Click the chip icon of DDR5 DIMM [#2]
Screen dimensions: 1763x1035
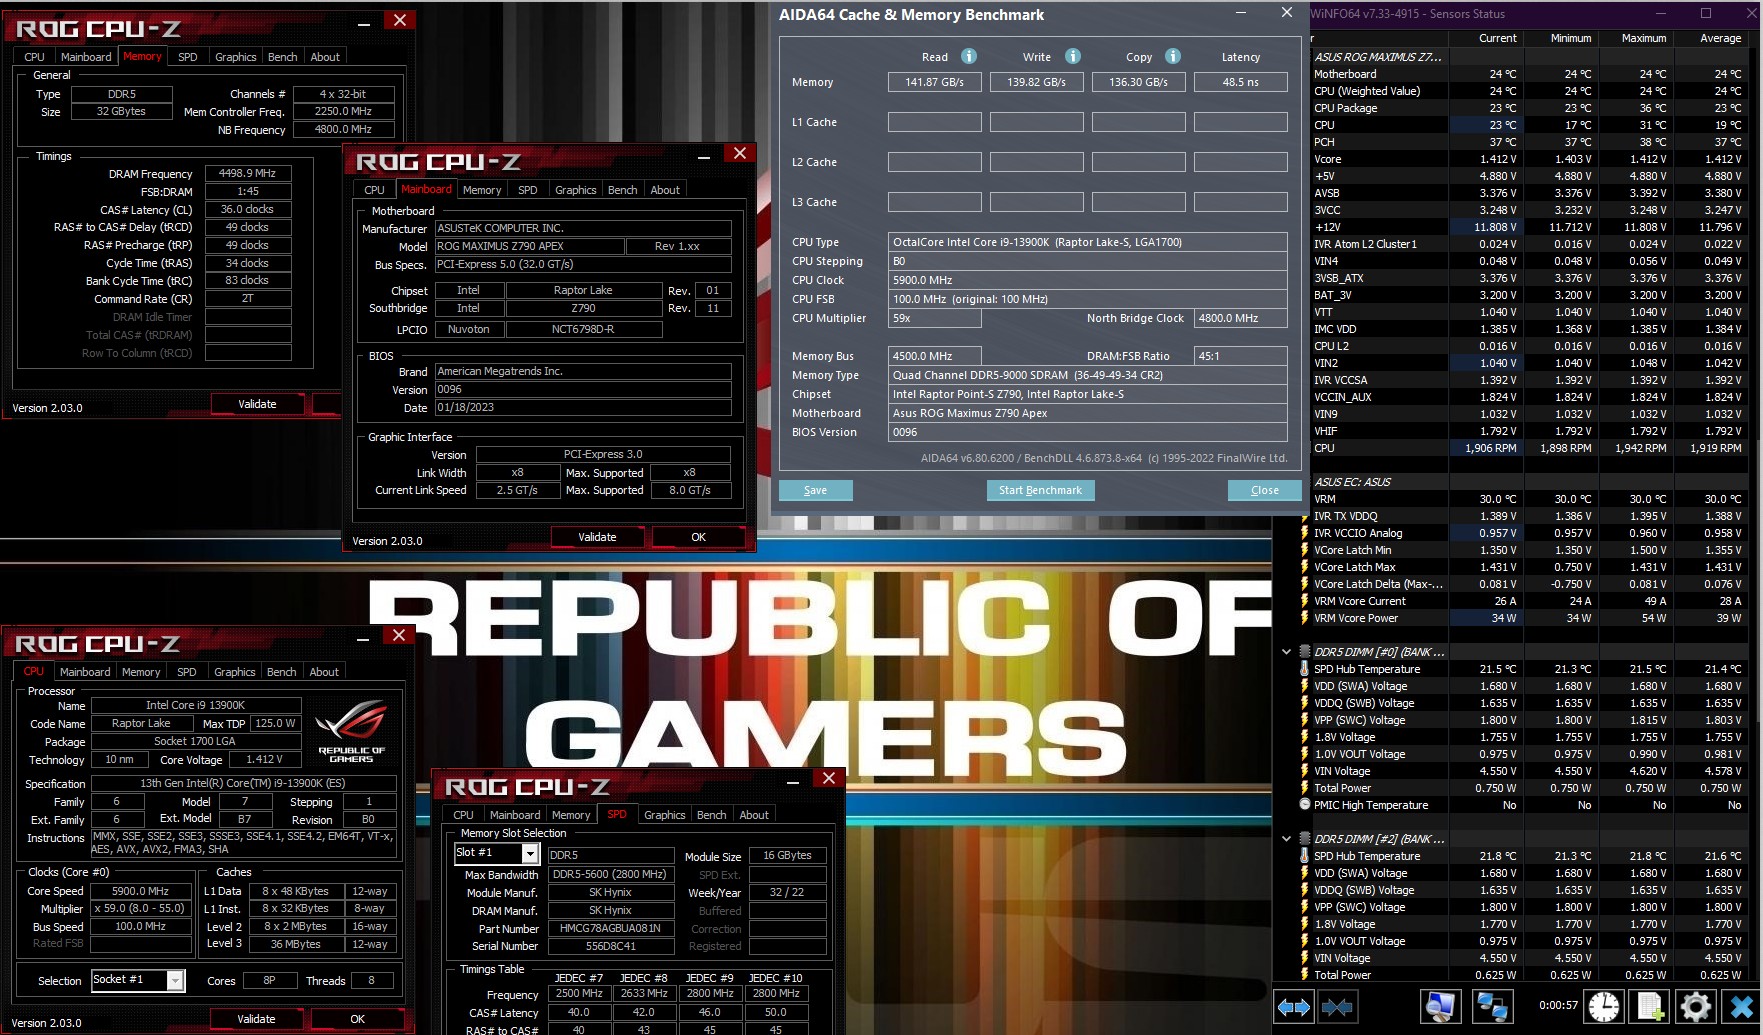(1304, 839)
